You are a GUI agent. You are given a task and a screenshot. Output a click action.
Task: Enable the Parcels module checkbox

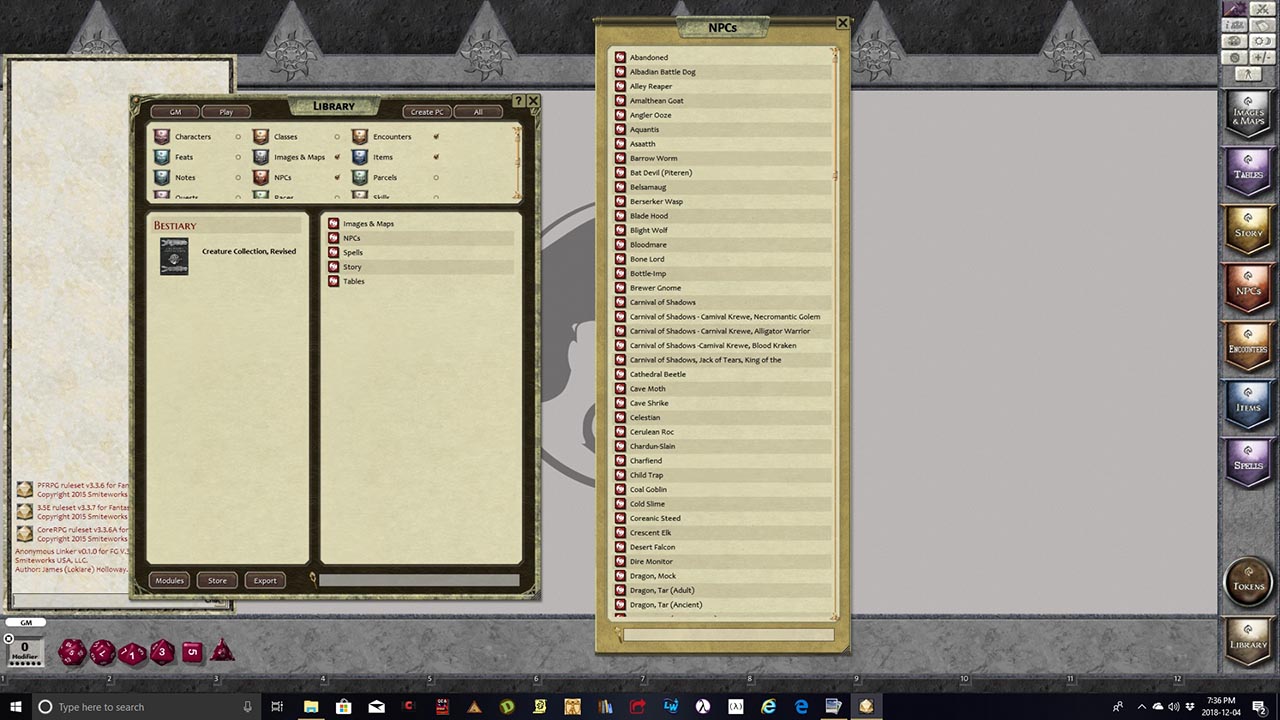pyautogui.click(x=436, y=177)
